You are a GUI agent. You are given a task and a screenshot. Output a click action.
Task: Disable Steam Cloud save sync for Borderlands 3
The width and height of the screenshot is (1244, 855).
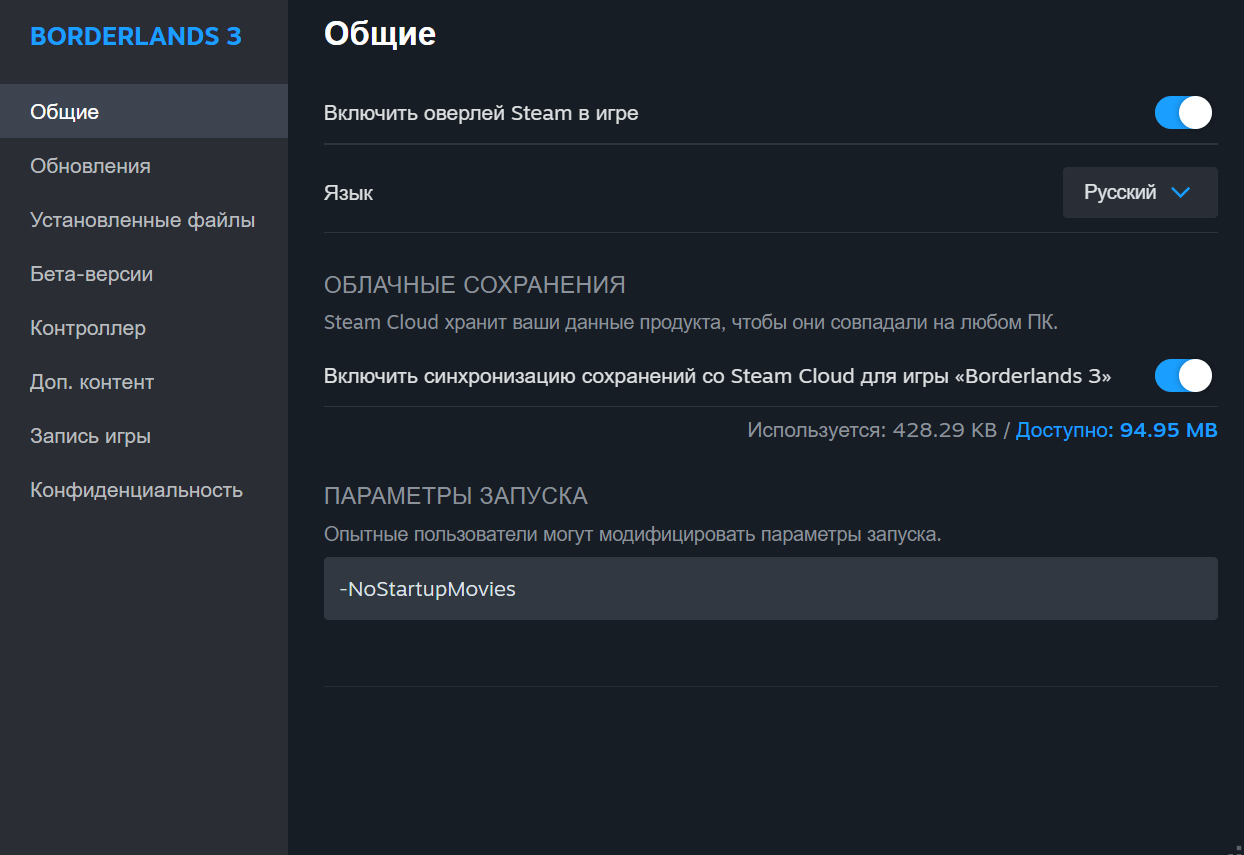[x=1183, y=376]
